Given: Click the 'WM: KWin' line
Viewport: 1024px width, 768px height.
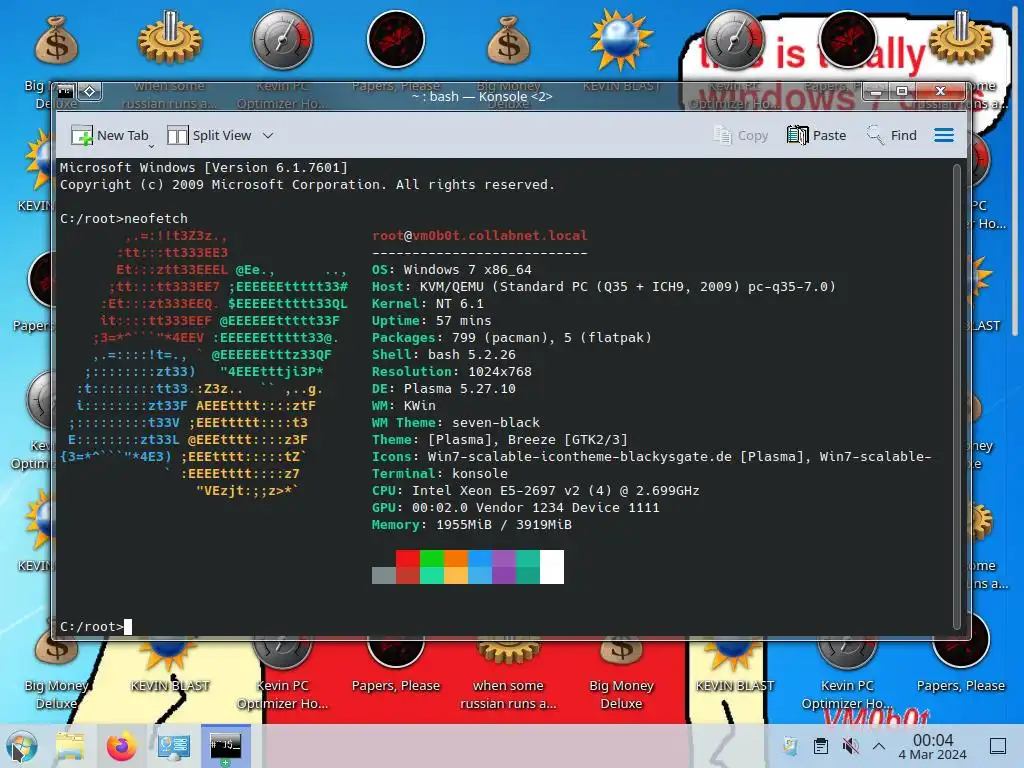Looking at the screenshot, I should pos(404,405).
